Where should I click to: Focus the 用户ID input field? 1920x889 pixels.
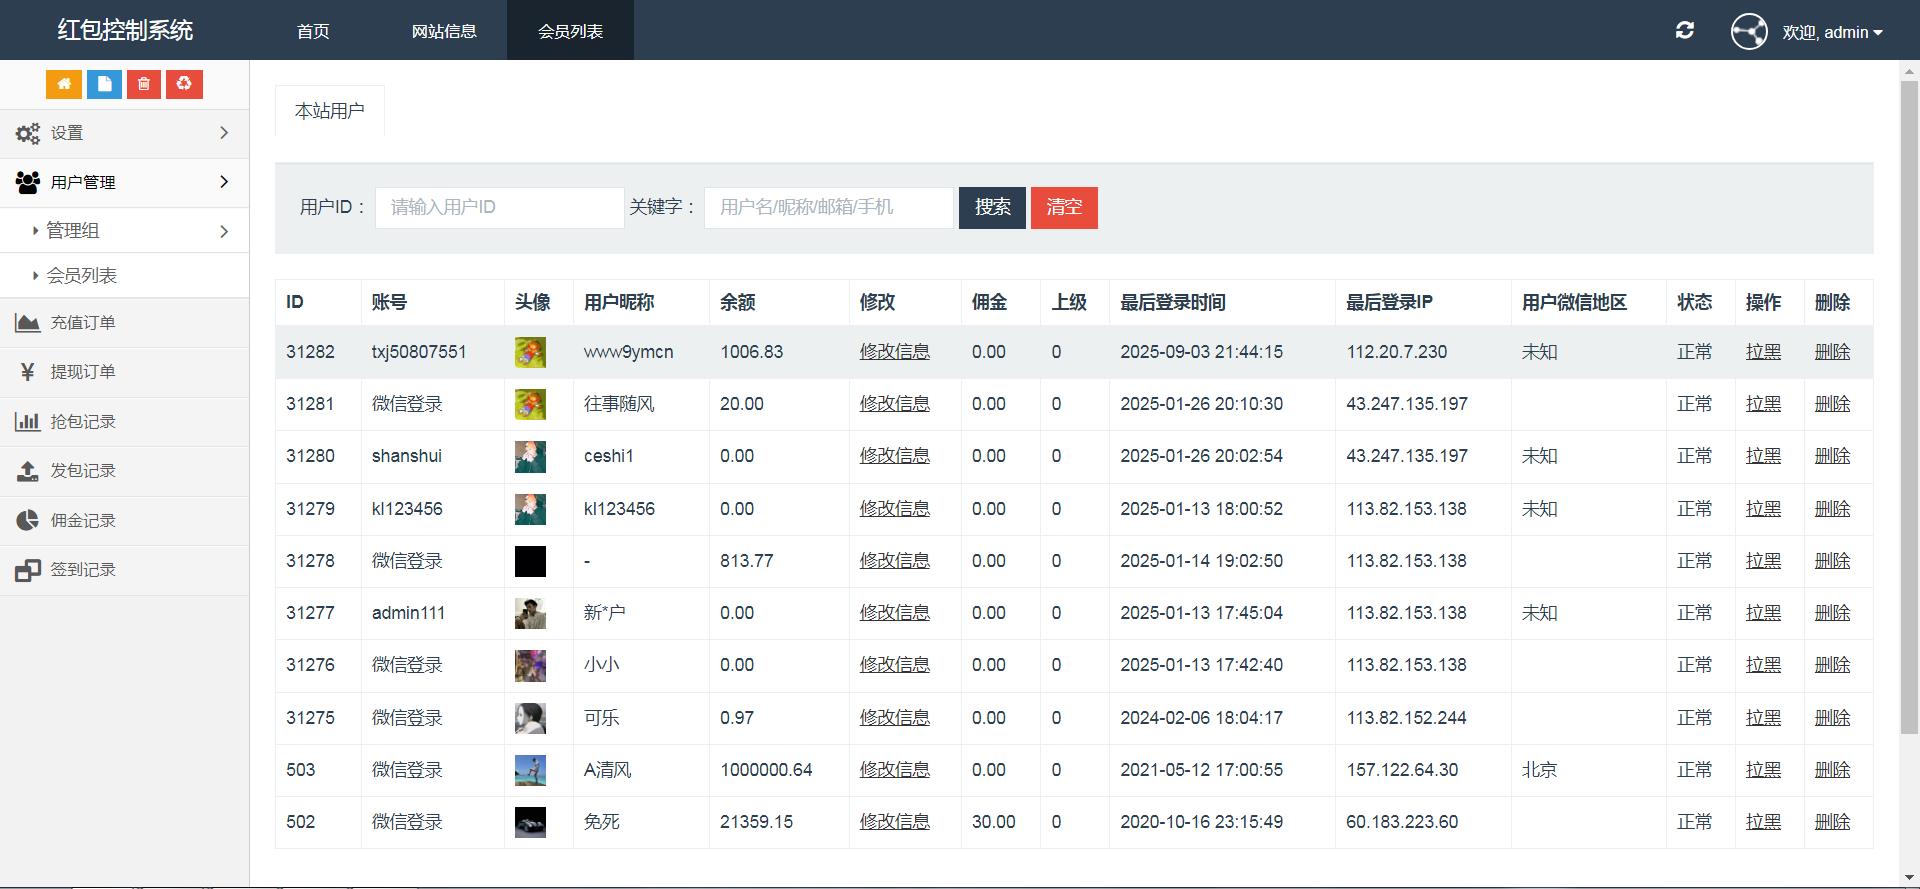pos(499,207)
